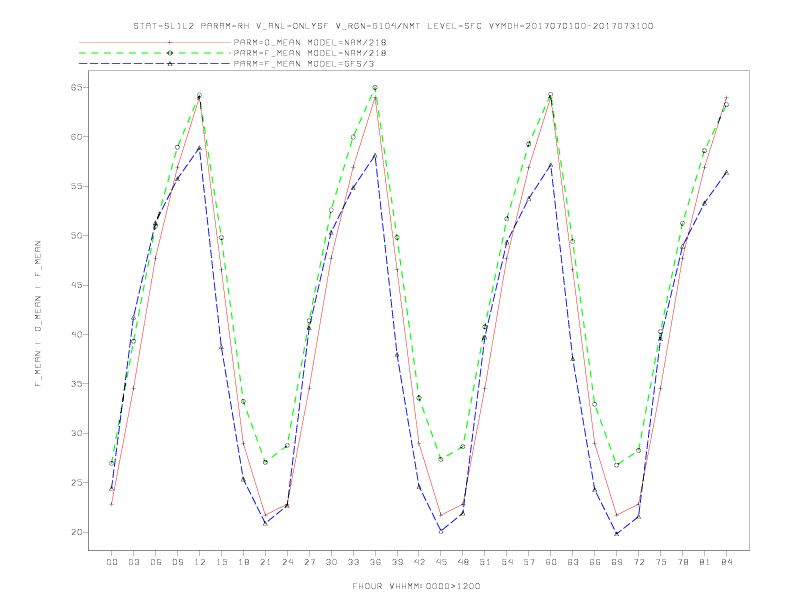
Task: Click y-axis tick value 55
Action: coord(76,186)
